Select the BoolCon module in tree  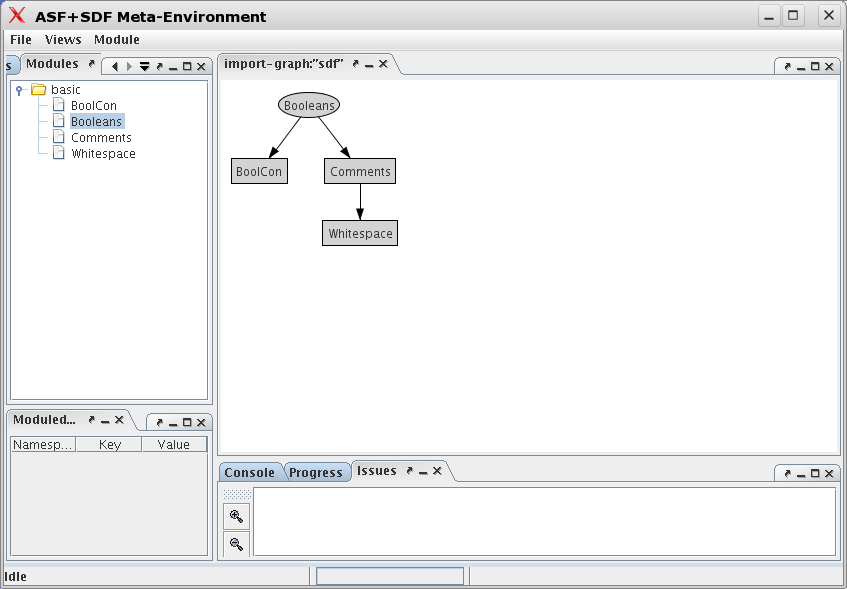pos(93,106)
